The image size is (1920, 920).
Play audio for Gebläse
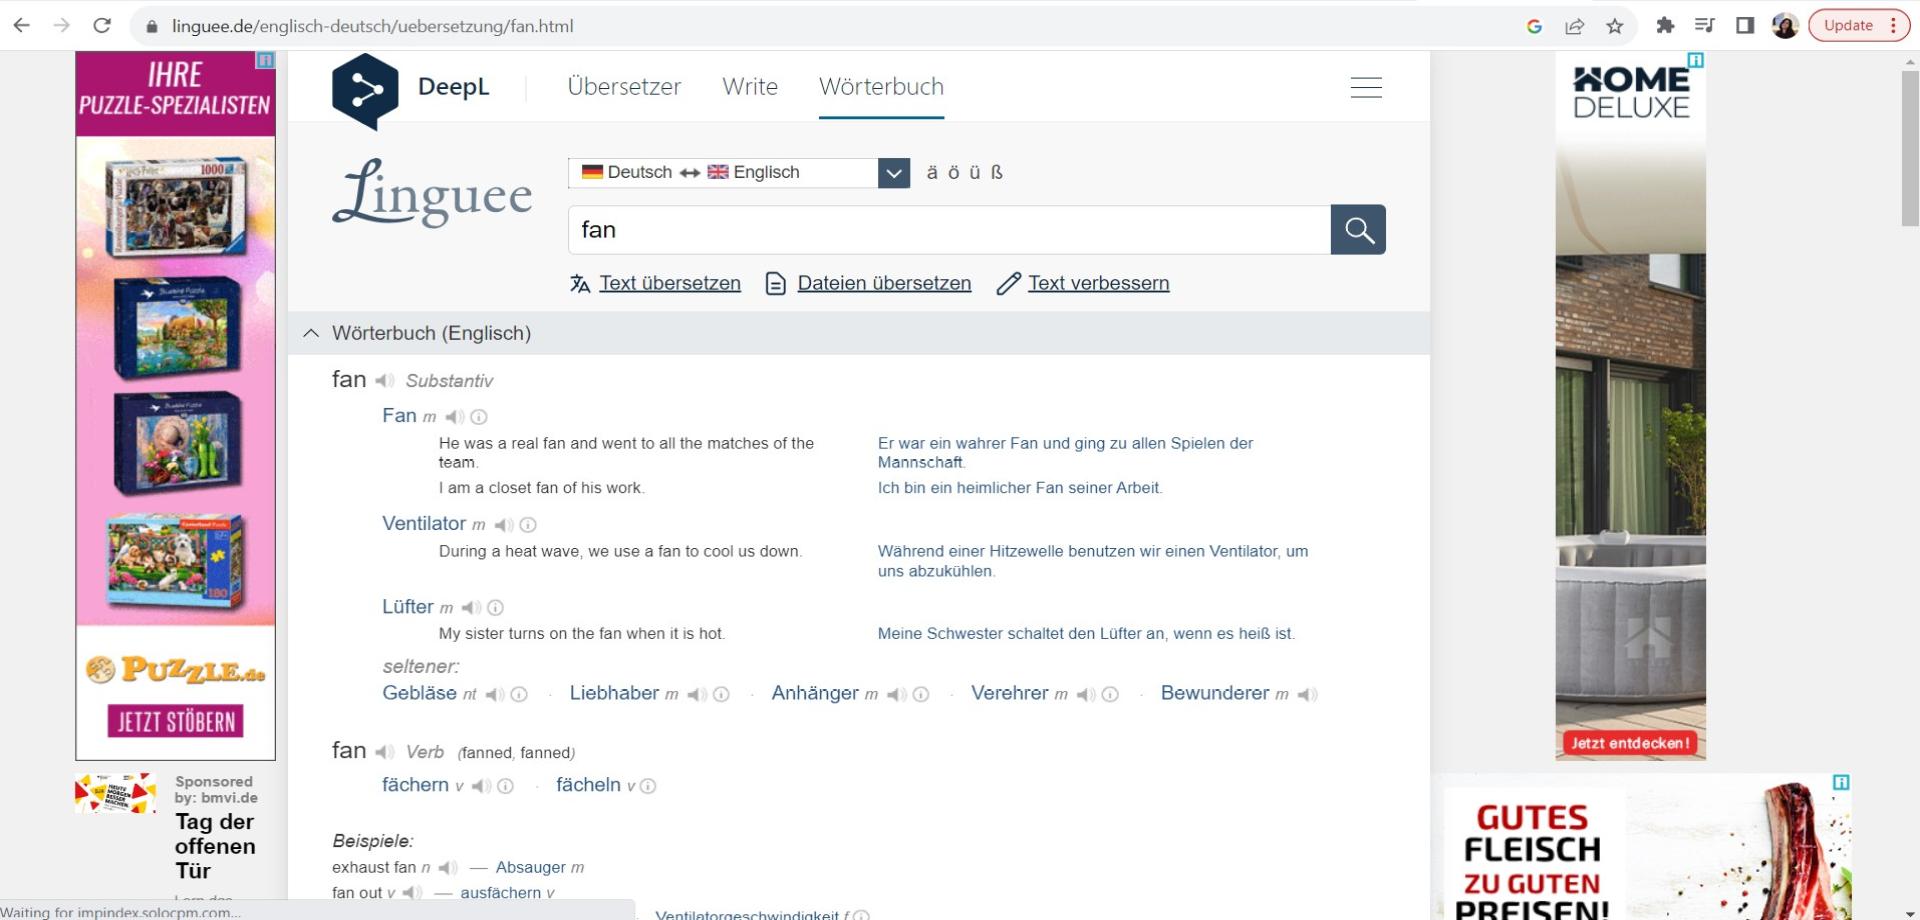click(494, 695)
